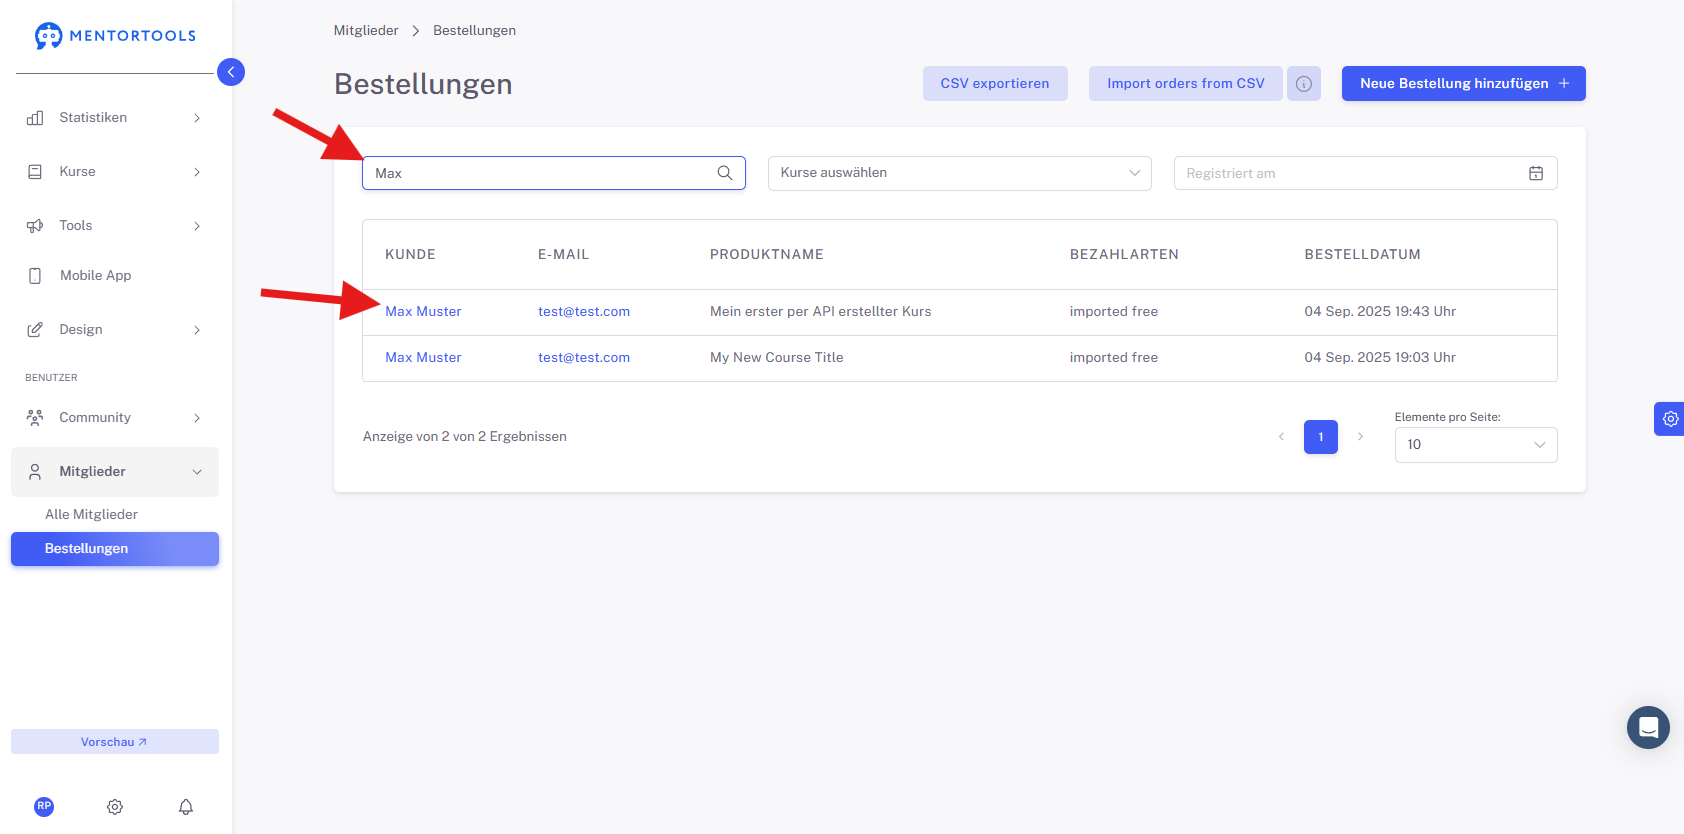Image resolution: width=1684 pixels, height=834 pixels.
Task: Click '04 Sep. 2025 19:43 Uhr' cell
Action: pos(1380,312)
